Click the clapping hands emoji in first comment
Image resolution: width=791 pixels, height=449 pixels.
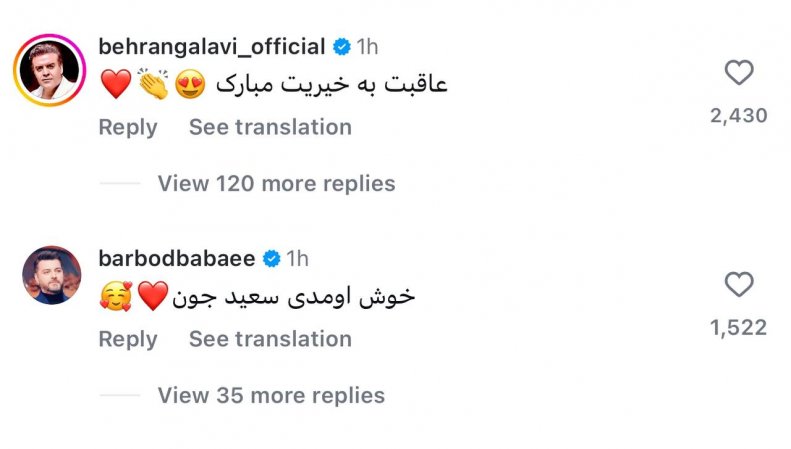click(x=154, y=85)
